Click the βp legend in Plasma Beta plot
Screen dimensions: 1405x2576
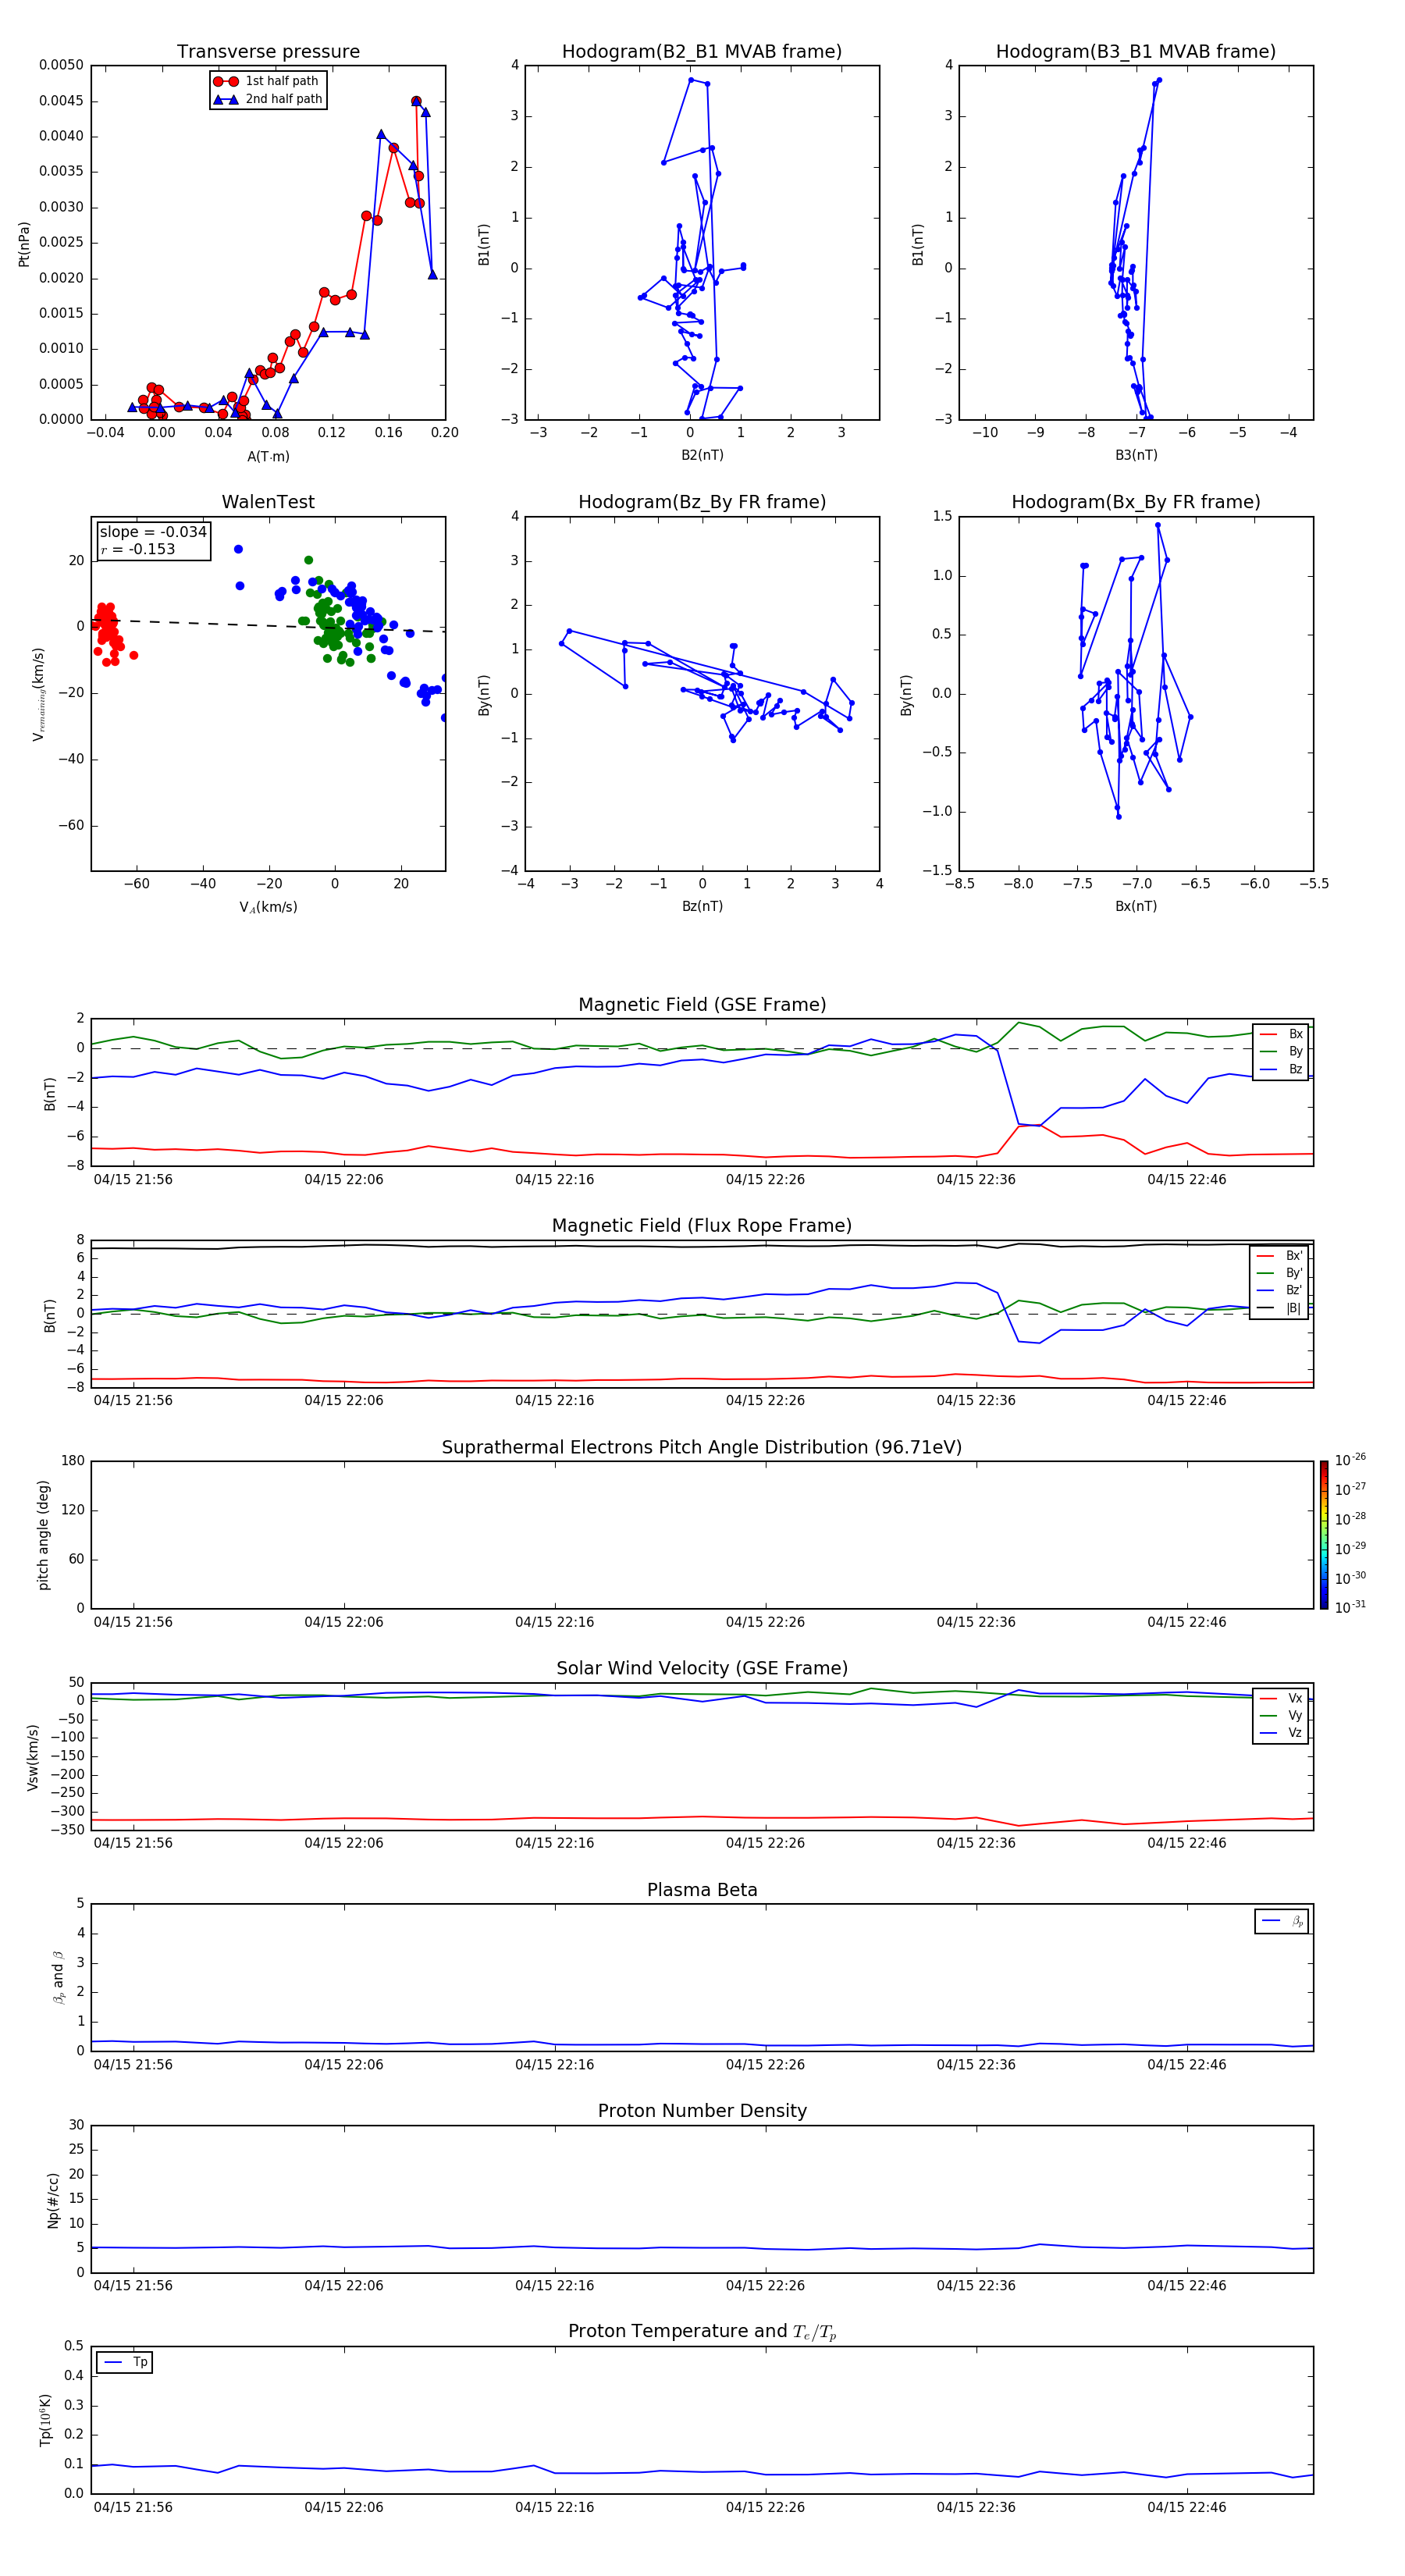[x=1282, y=1921]
